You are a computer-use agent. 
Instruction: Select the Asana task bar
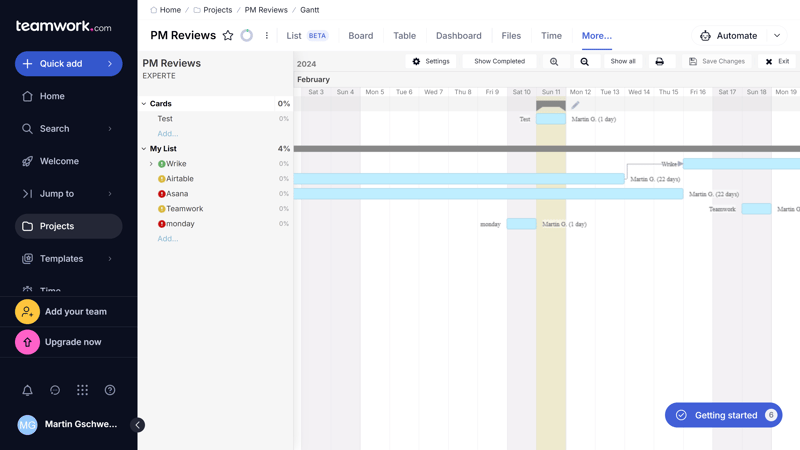[489, 194]
